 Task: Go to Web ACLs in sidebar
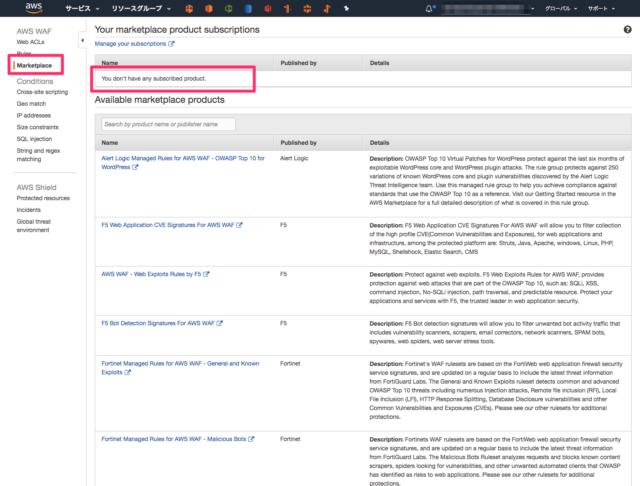click(31, 42)
